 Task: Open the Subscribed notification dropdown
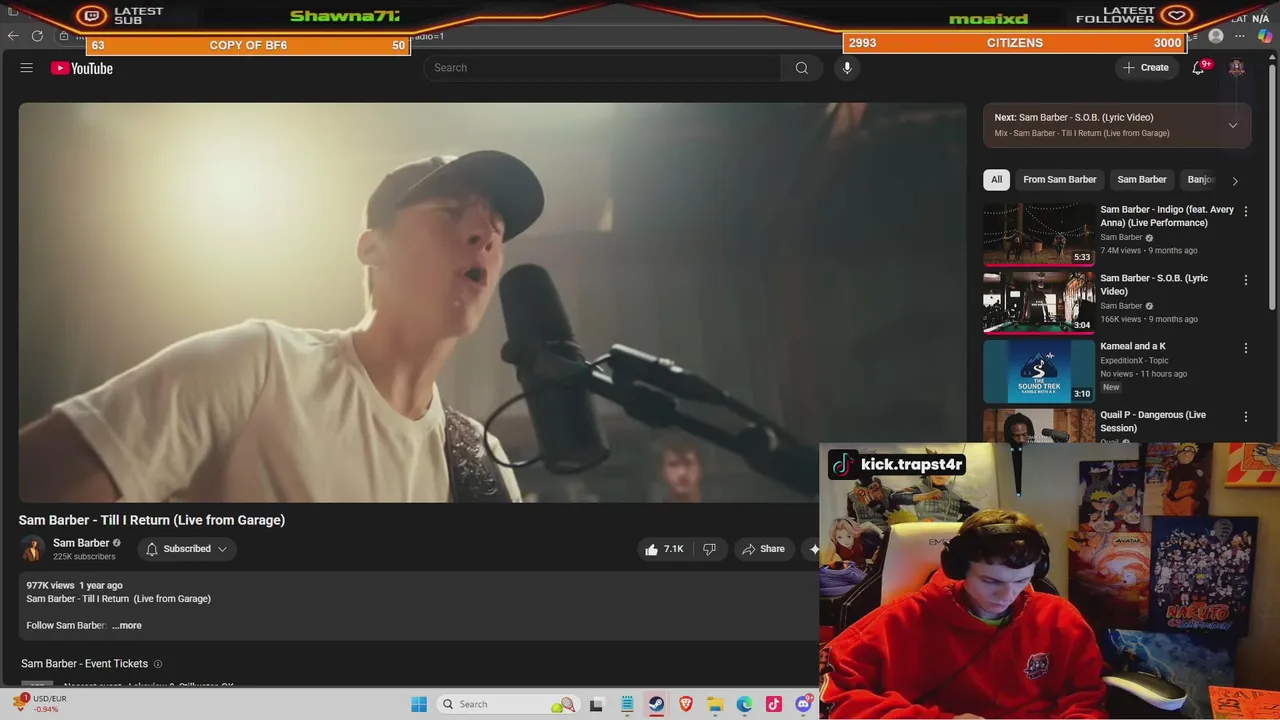click(x=186, y=549)
